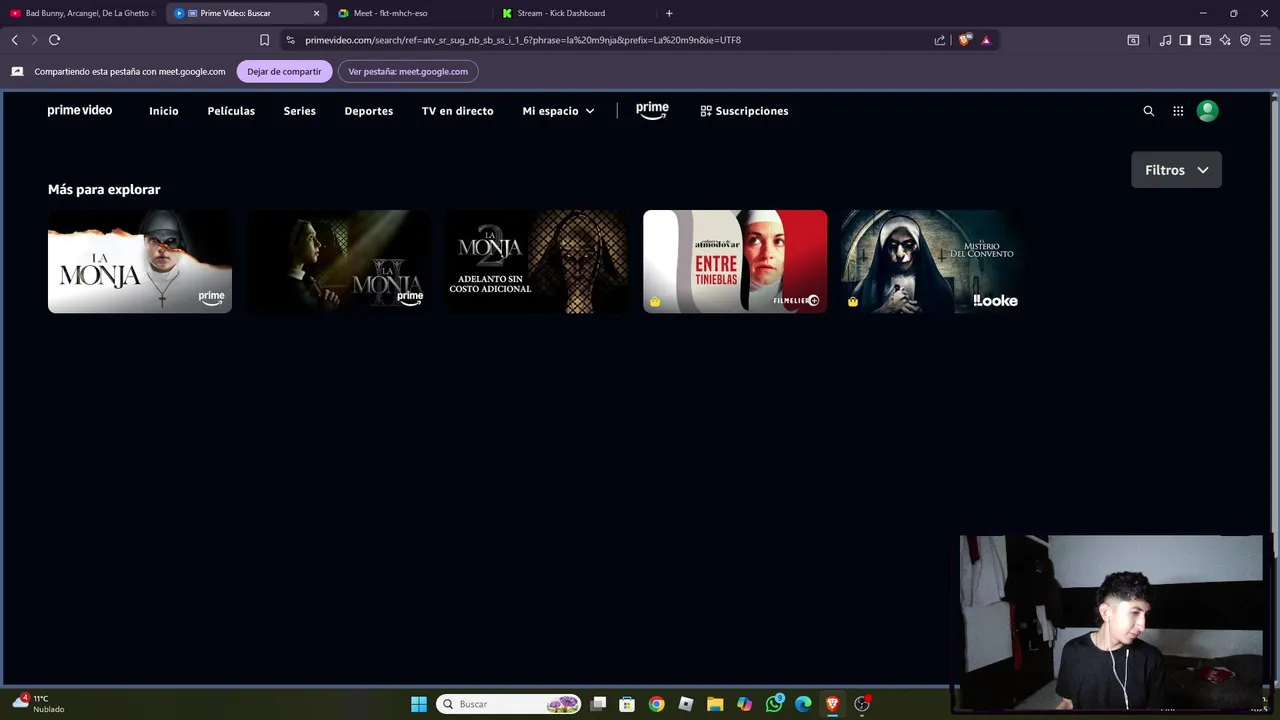Open Roblox from the taskbar
The image size is (1280, 720).
pyautogui.click(x=686, y=704)
